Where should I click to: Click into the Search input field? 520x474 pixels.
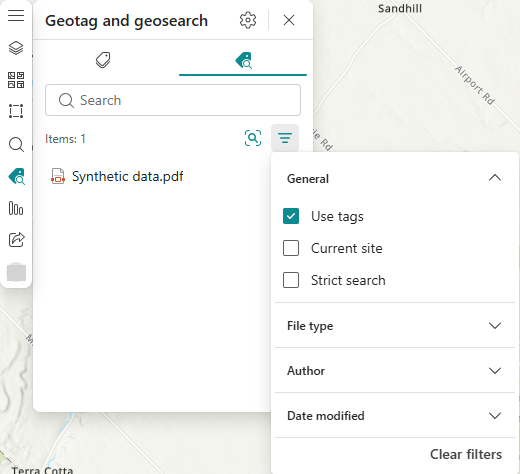pyautogui.click(x=173, y=100)
